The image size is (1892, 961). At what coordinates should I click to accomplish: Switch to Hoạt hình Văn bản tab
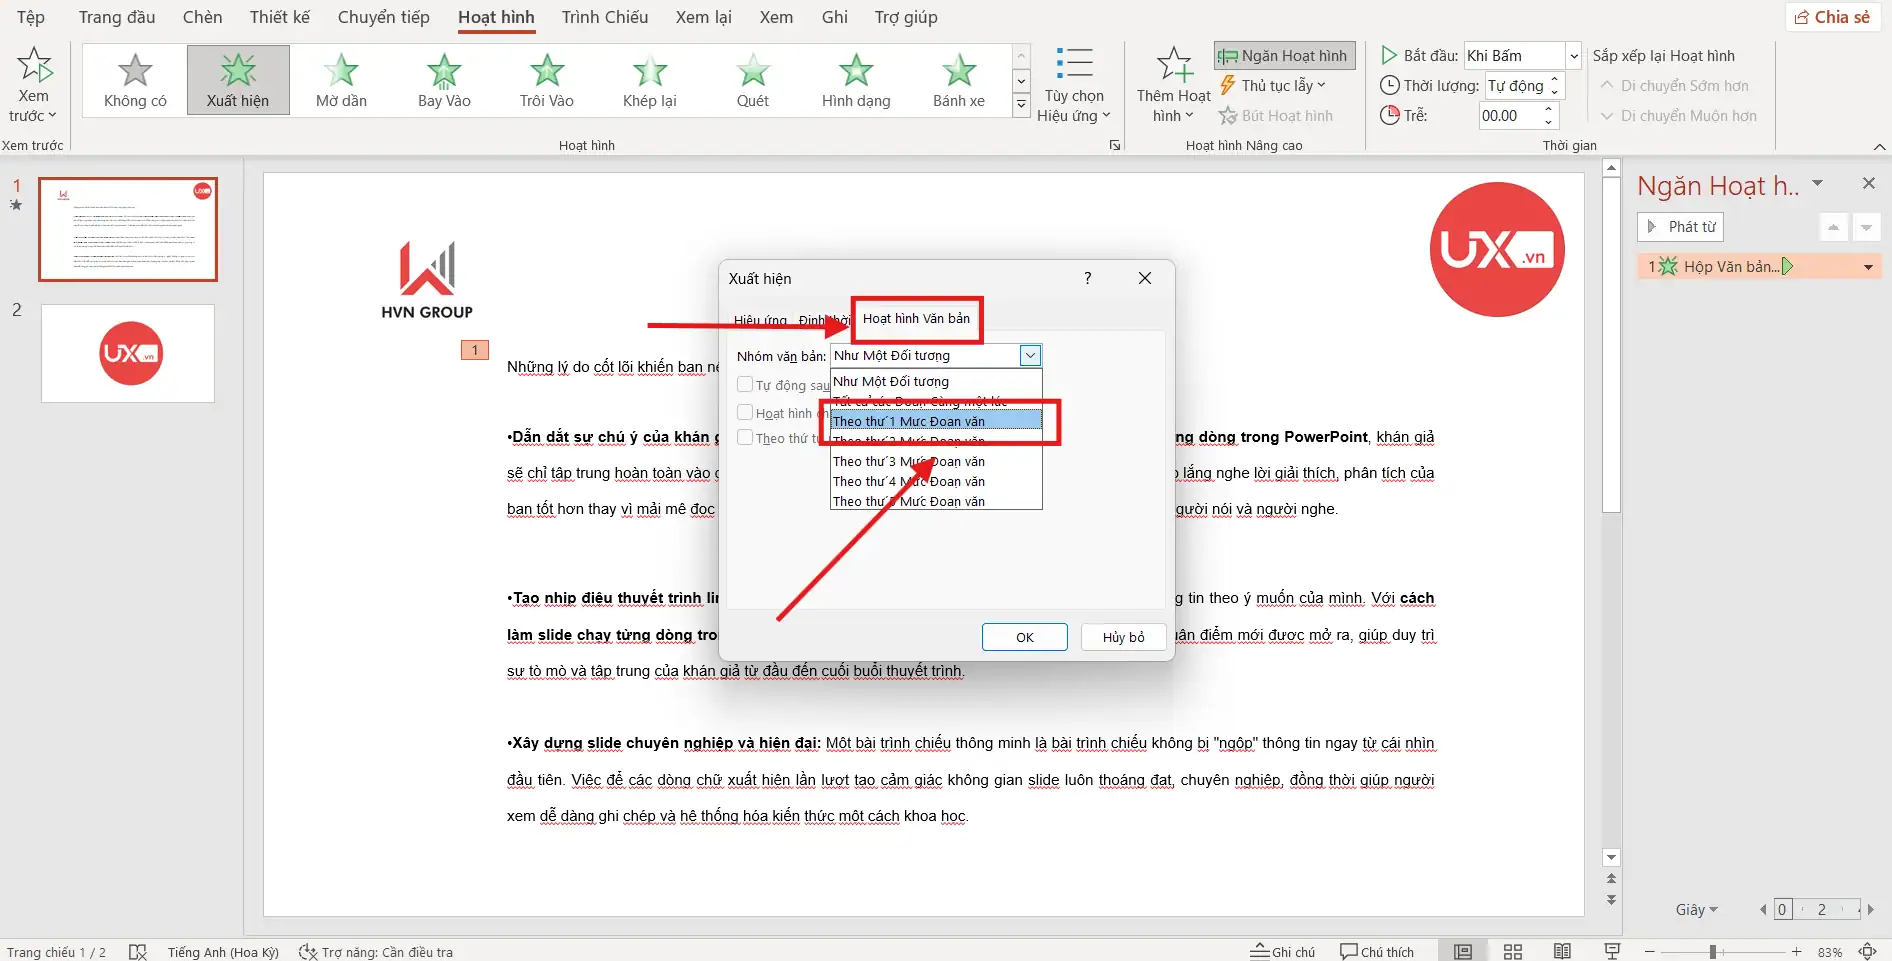pyautogui.click(x=916, y=318)
